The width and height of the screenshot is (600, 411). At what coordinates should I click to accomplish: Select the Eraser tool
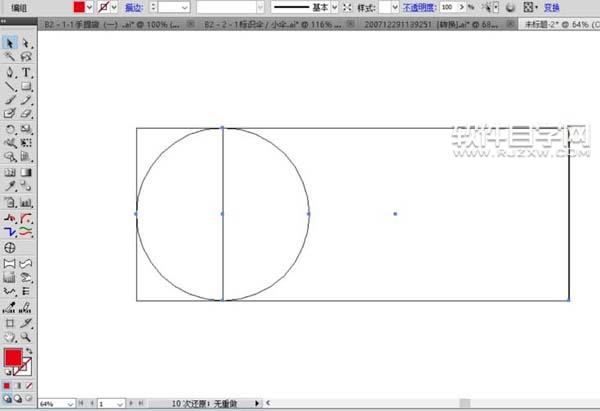click(26, 114)
